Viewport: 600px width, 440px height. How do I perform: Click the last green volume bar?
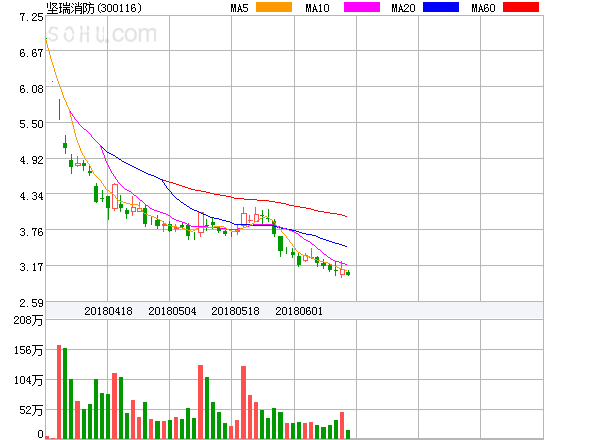click(x=348, y=434)
